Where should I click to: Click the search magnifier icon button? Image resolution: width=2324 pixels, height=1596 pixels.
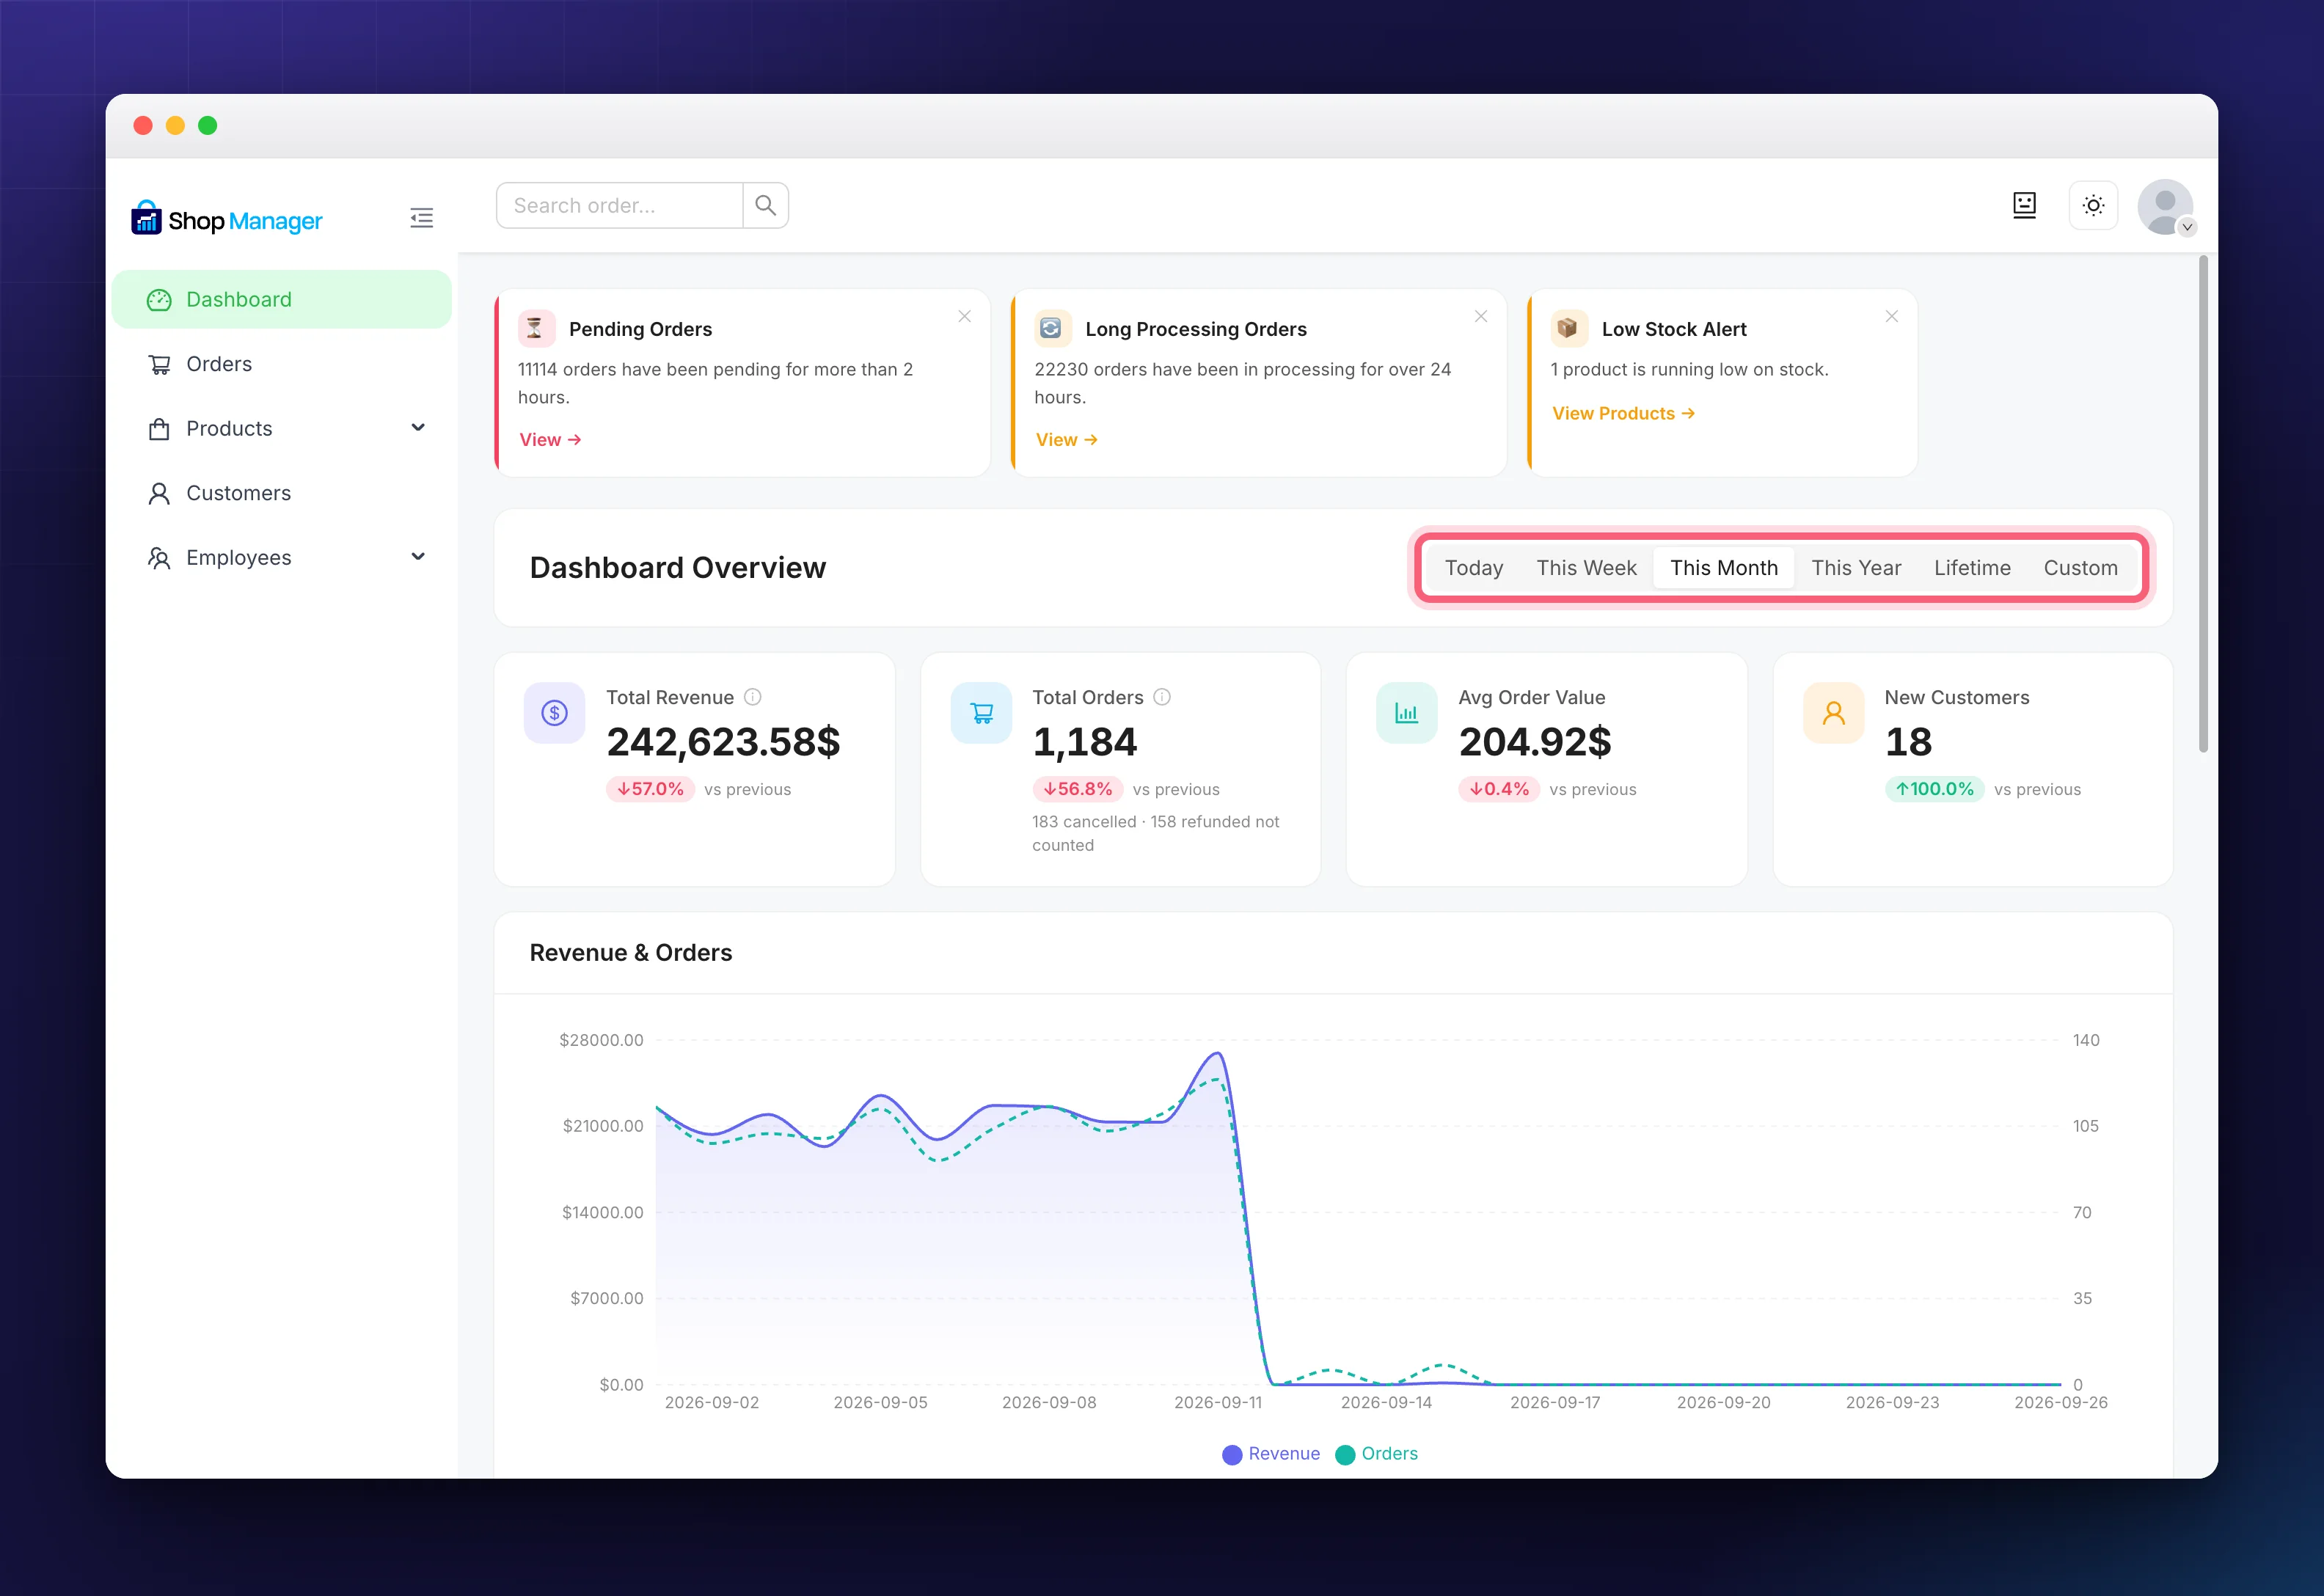tap(766, 205)
